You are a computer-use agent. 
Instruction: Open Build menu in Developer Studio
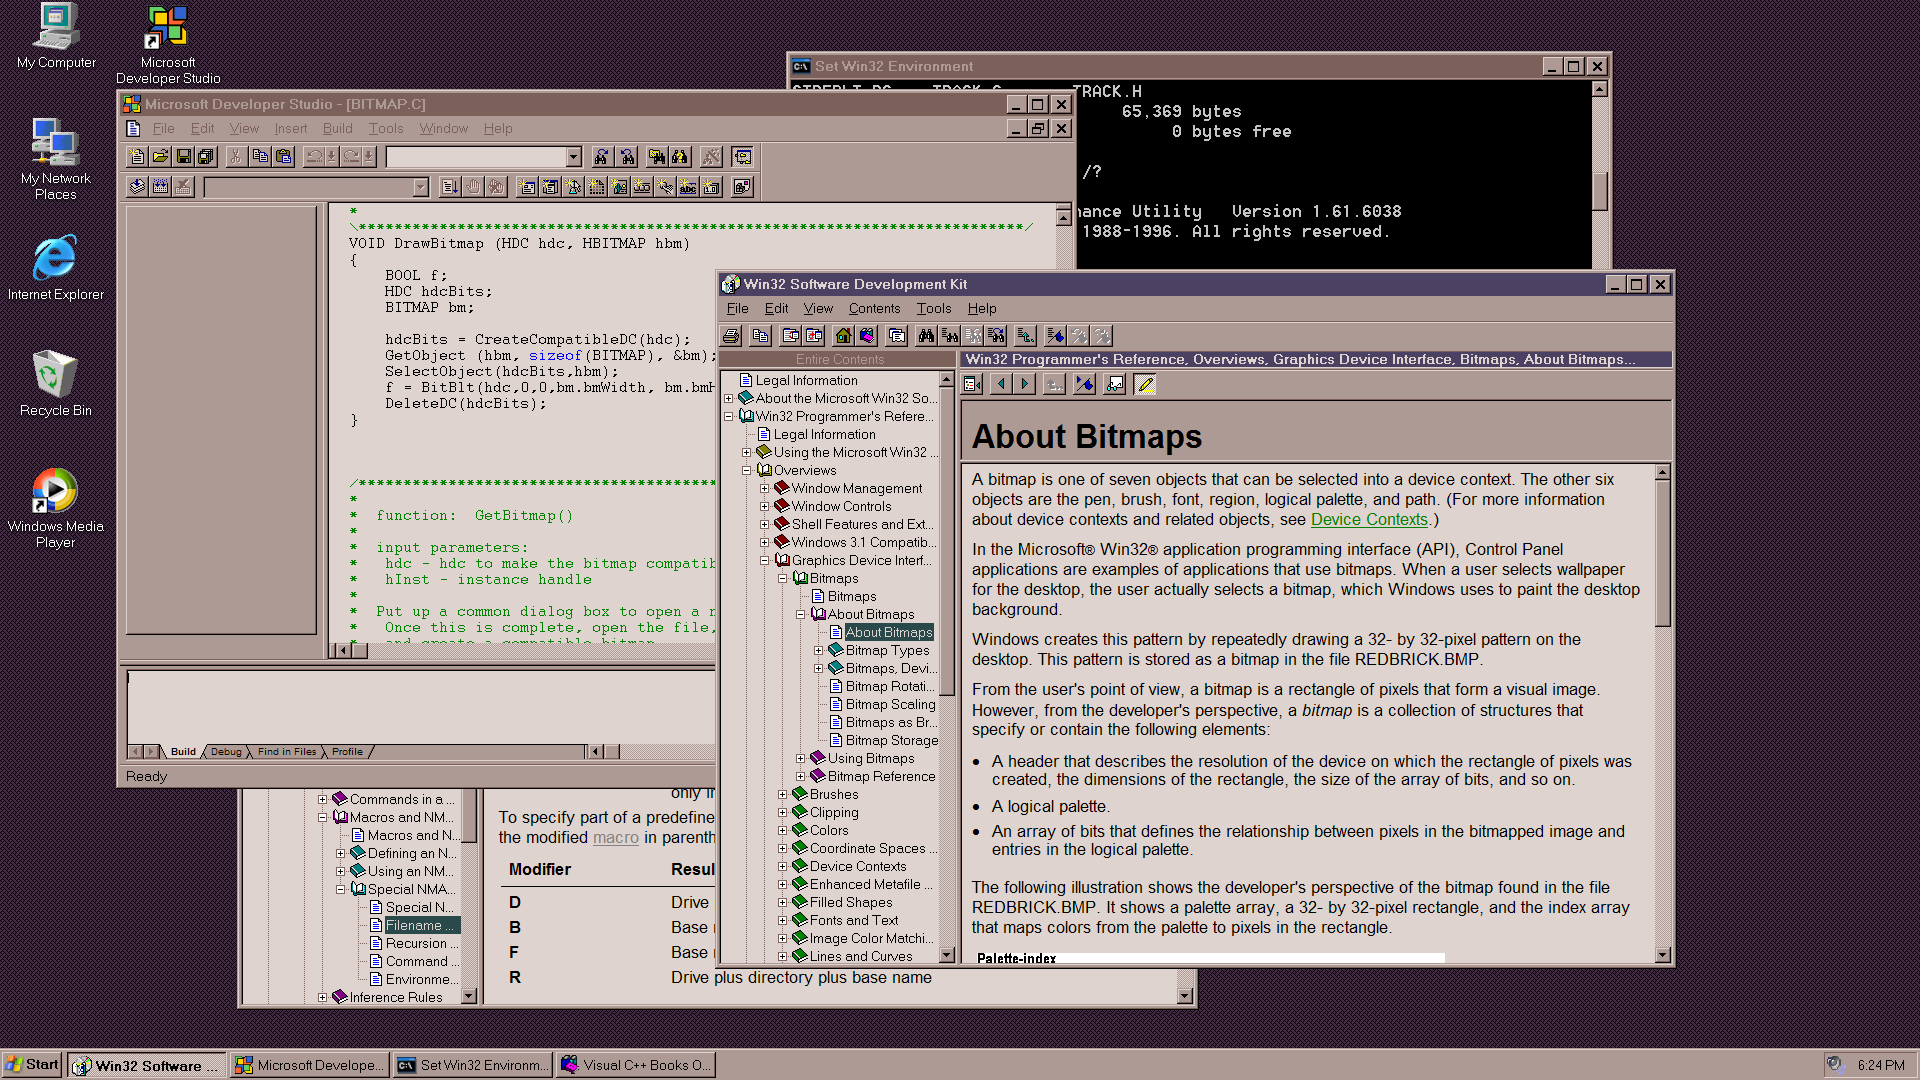click(337, 129)
